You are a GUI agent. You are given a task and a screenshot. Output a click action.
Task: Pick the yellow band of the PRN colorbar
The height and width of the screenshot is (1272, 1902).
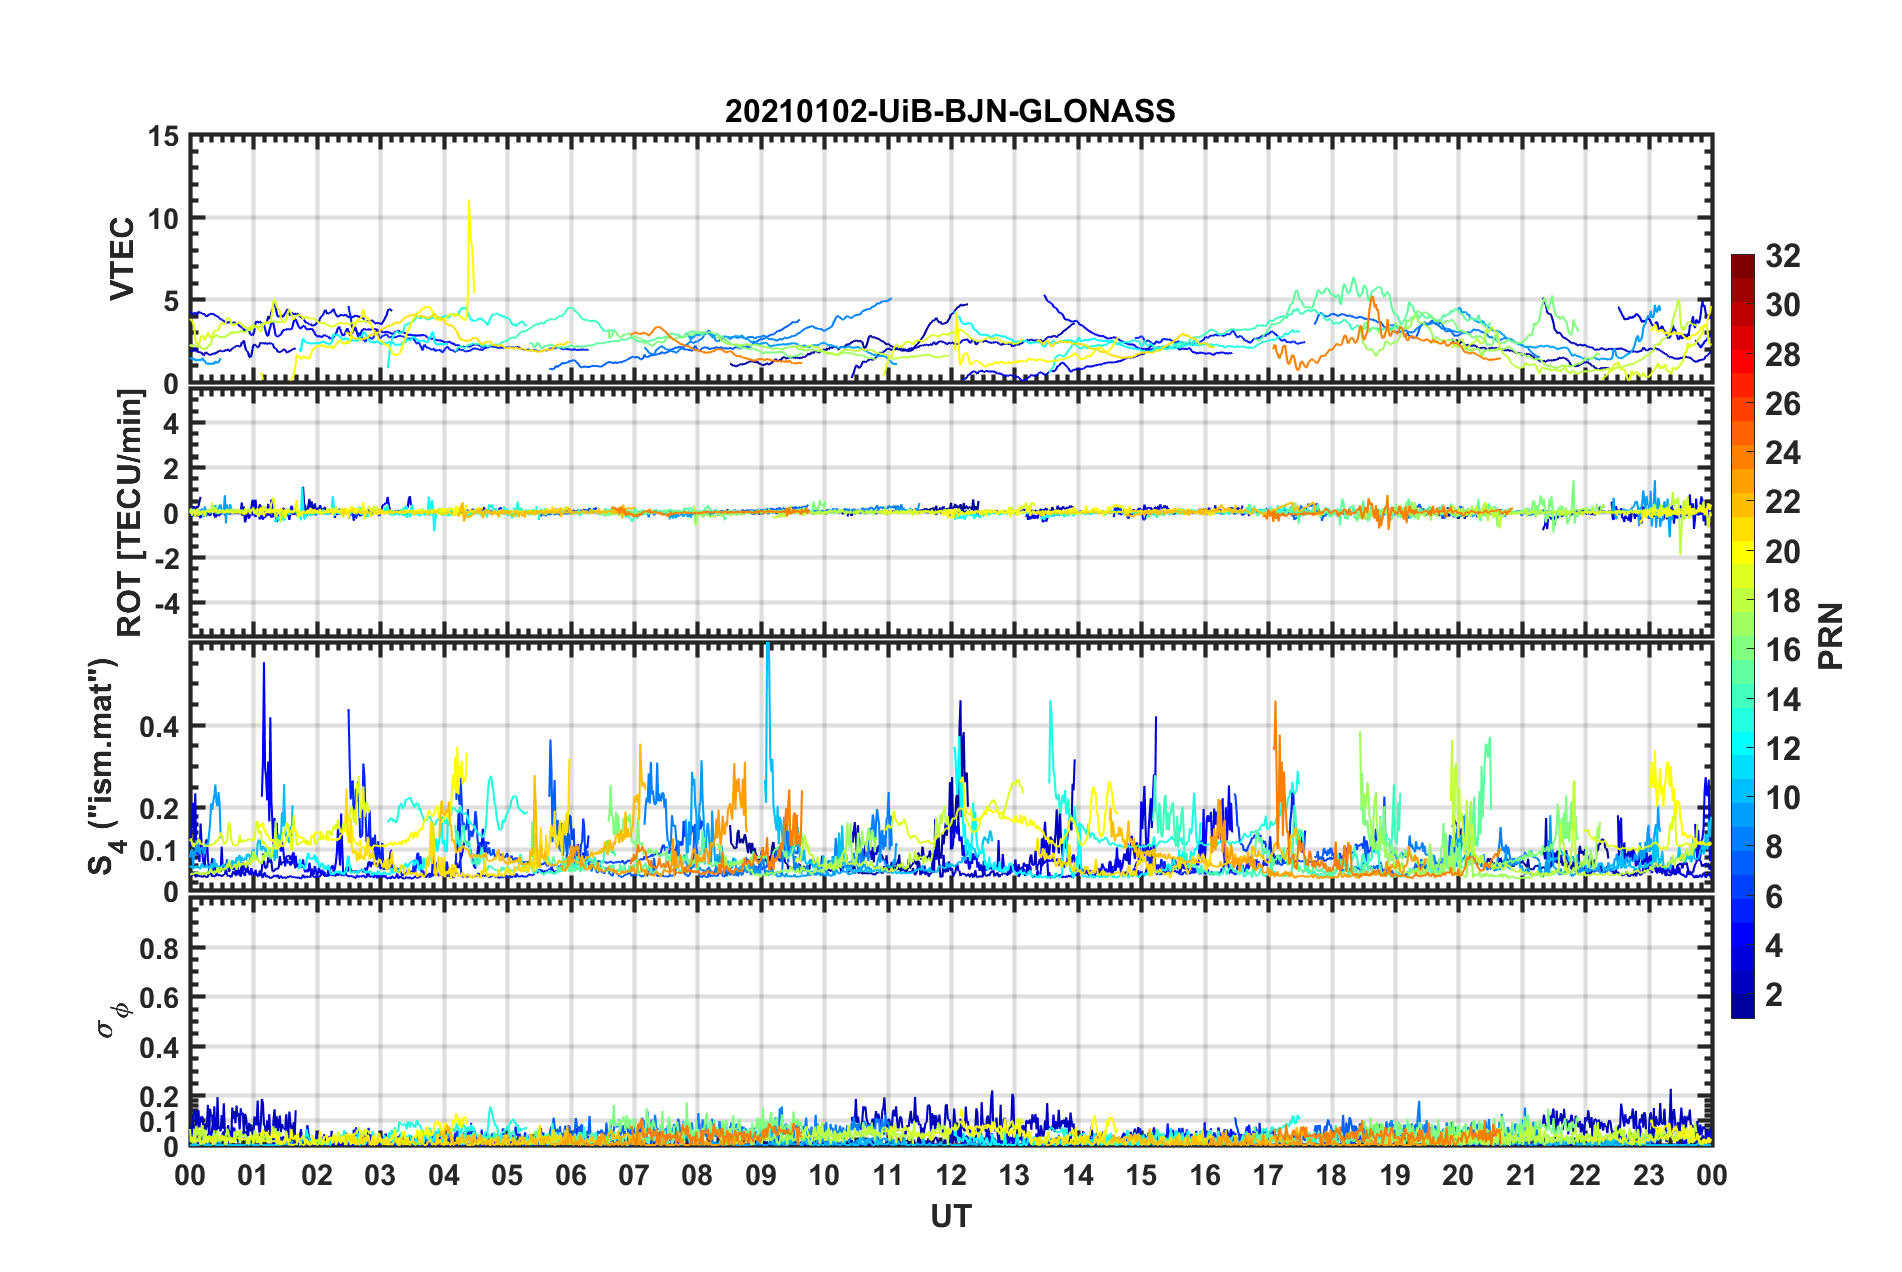(x=1742, y=549)
